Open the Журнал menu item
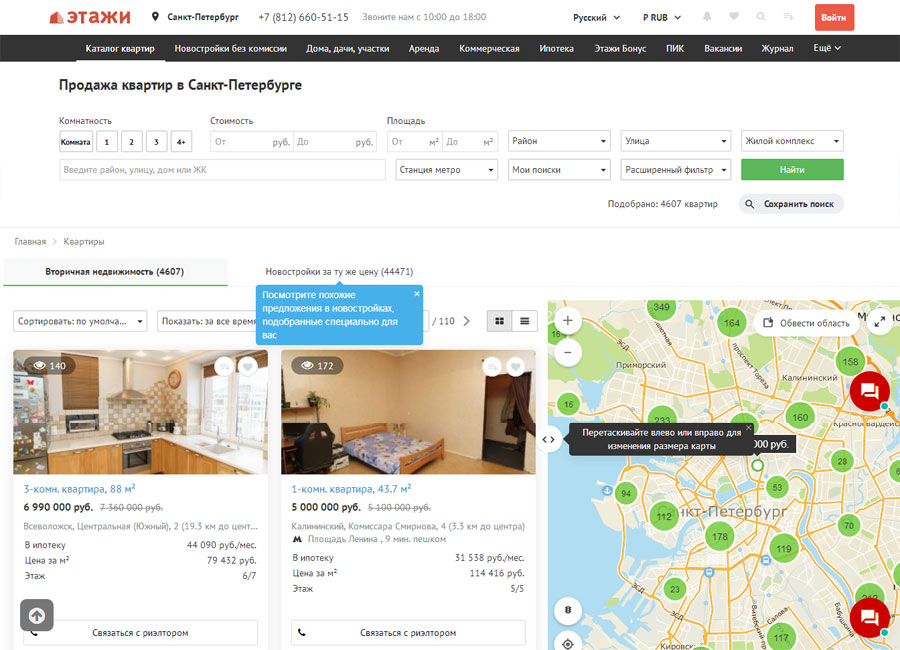 click(x=777, y=48)
